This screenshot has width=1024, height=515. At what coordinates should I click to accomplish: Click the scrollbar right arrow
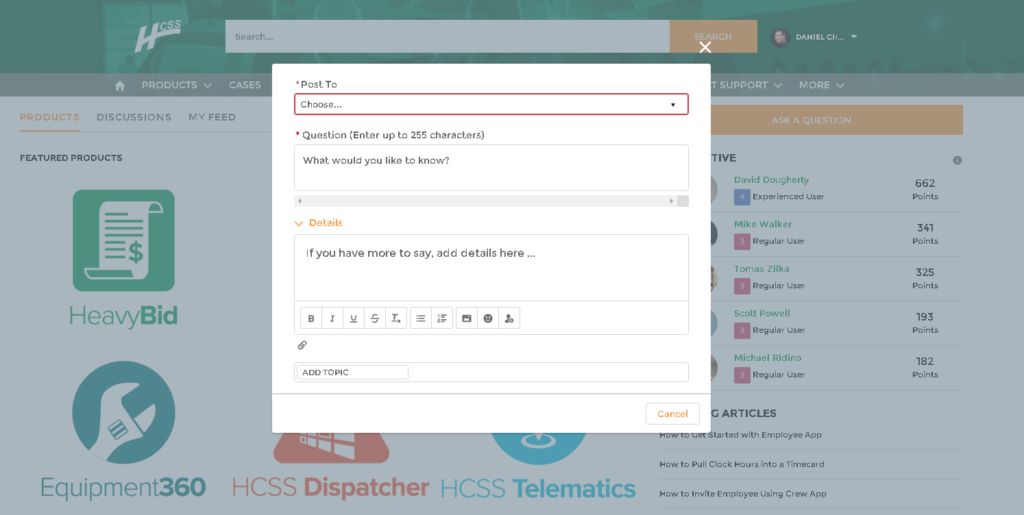[x=671, y=201]
